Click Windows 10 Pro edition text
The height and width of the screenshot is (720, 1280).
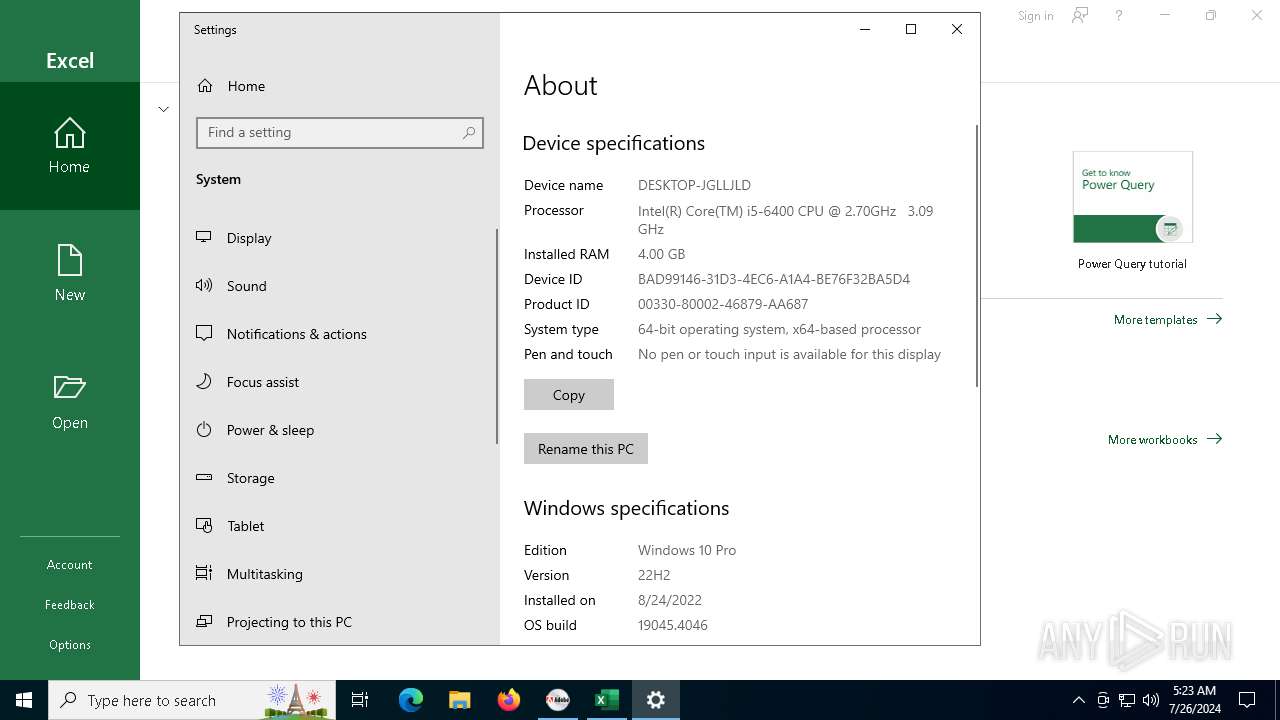tap(687, 550)
